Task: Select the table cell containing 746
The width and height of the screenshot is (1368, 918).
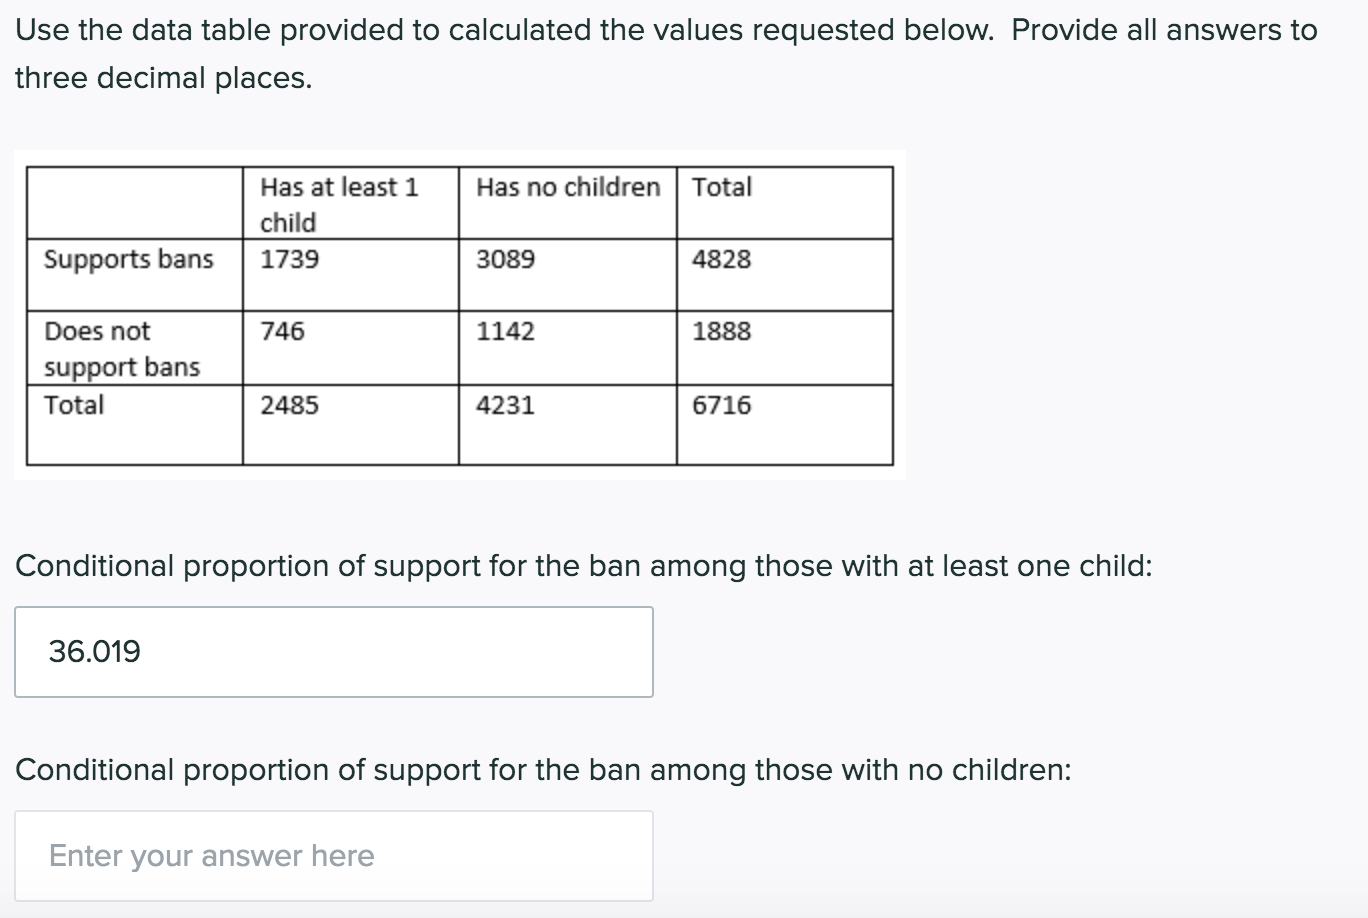Action: 281,332
